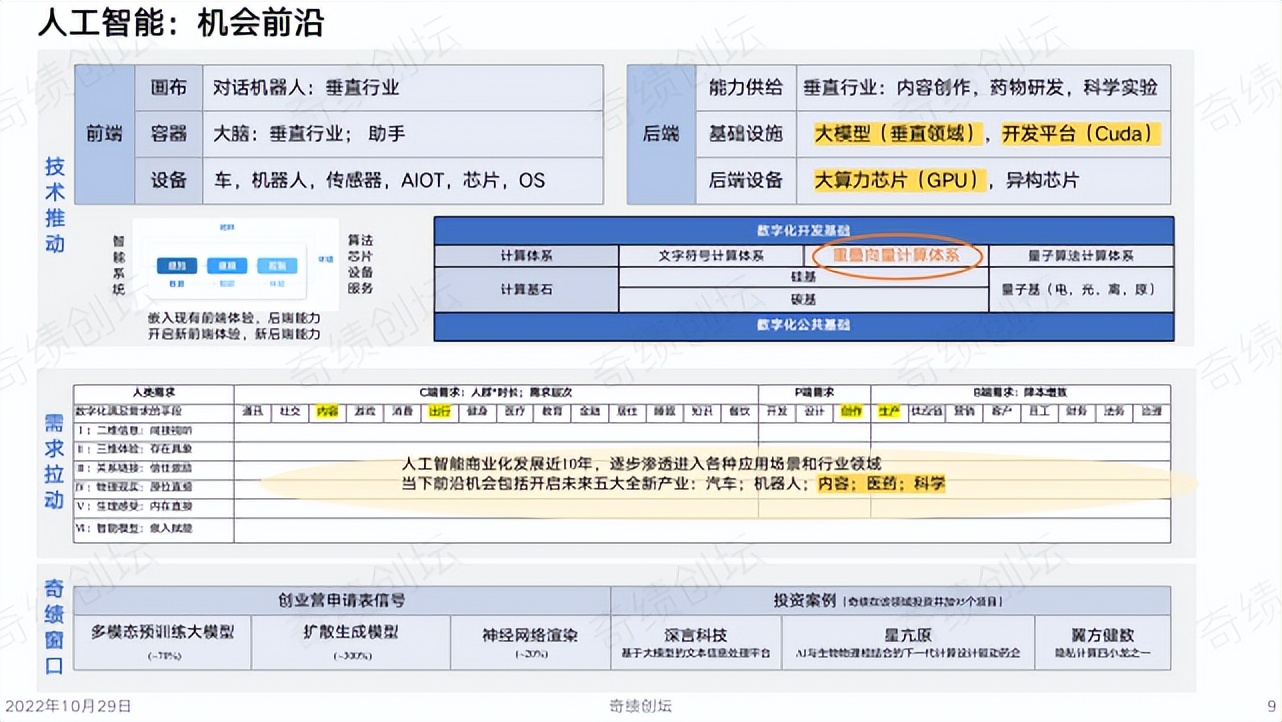This screenshot has width=1282, height=722.
Task: Click the middle blue button in the system diagram
Action: pos(227,265)
